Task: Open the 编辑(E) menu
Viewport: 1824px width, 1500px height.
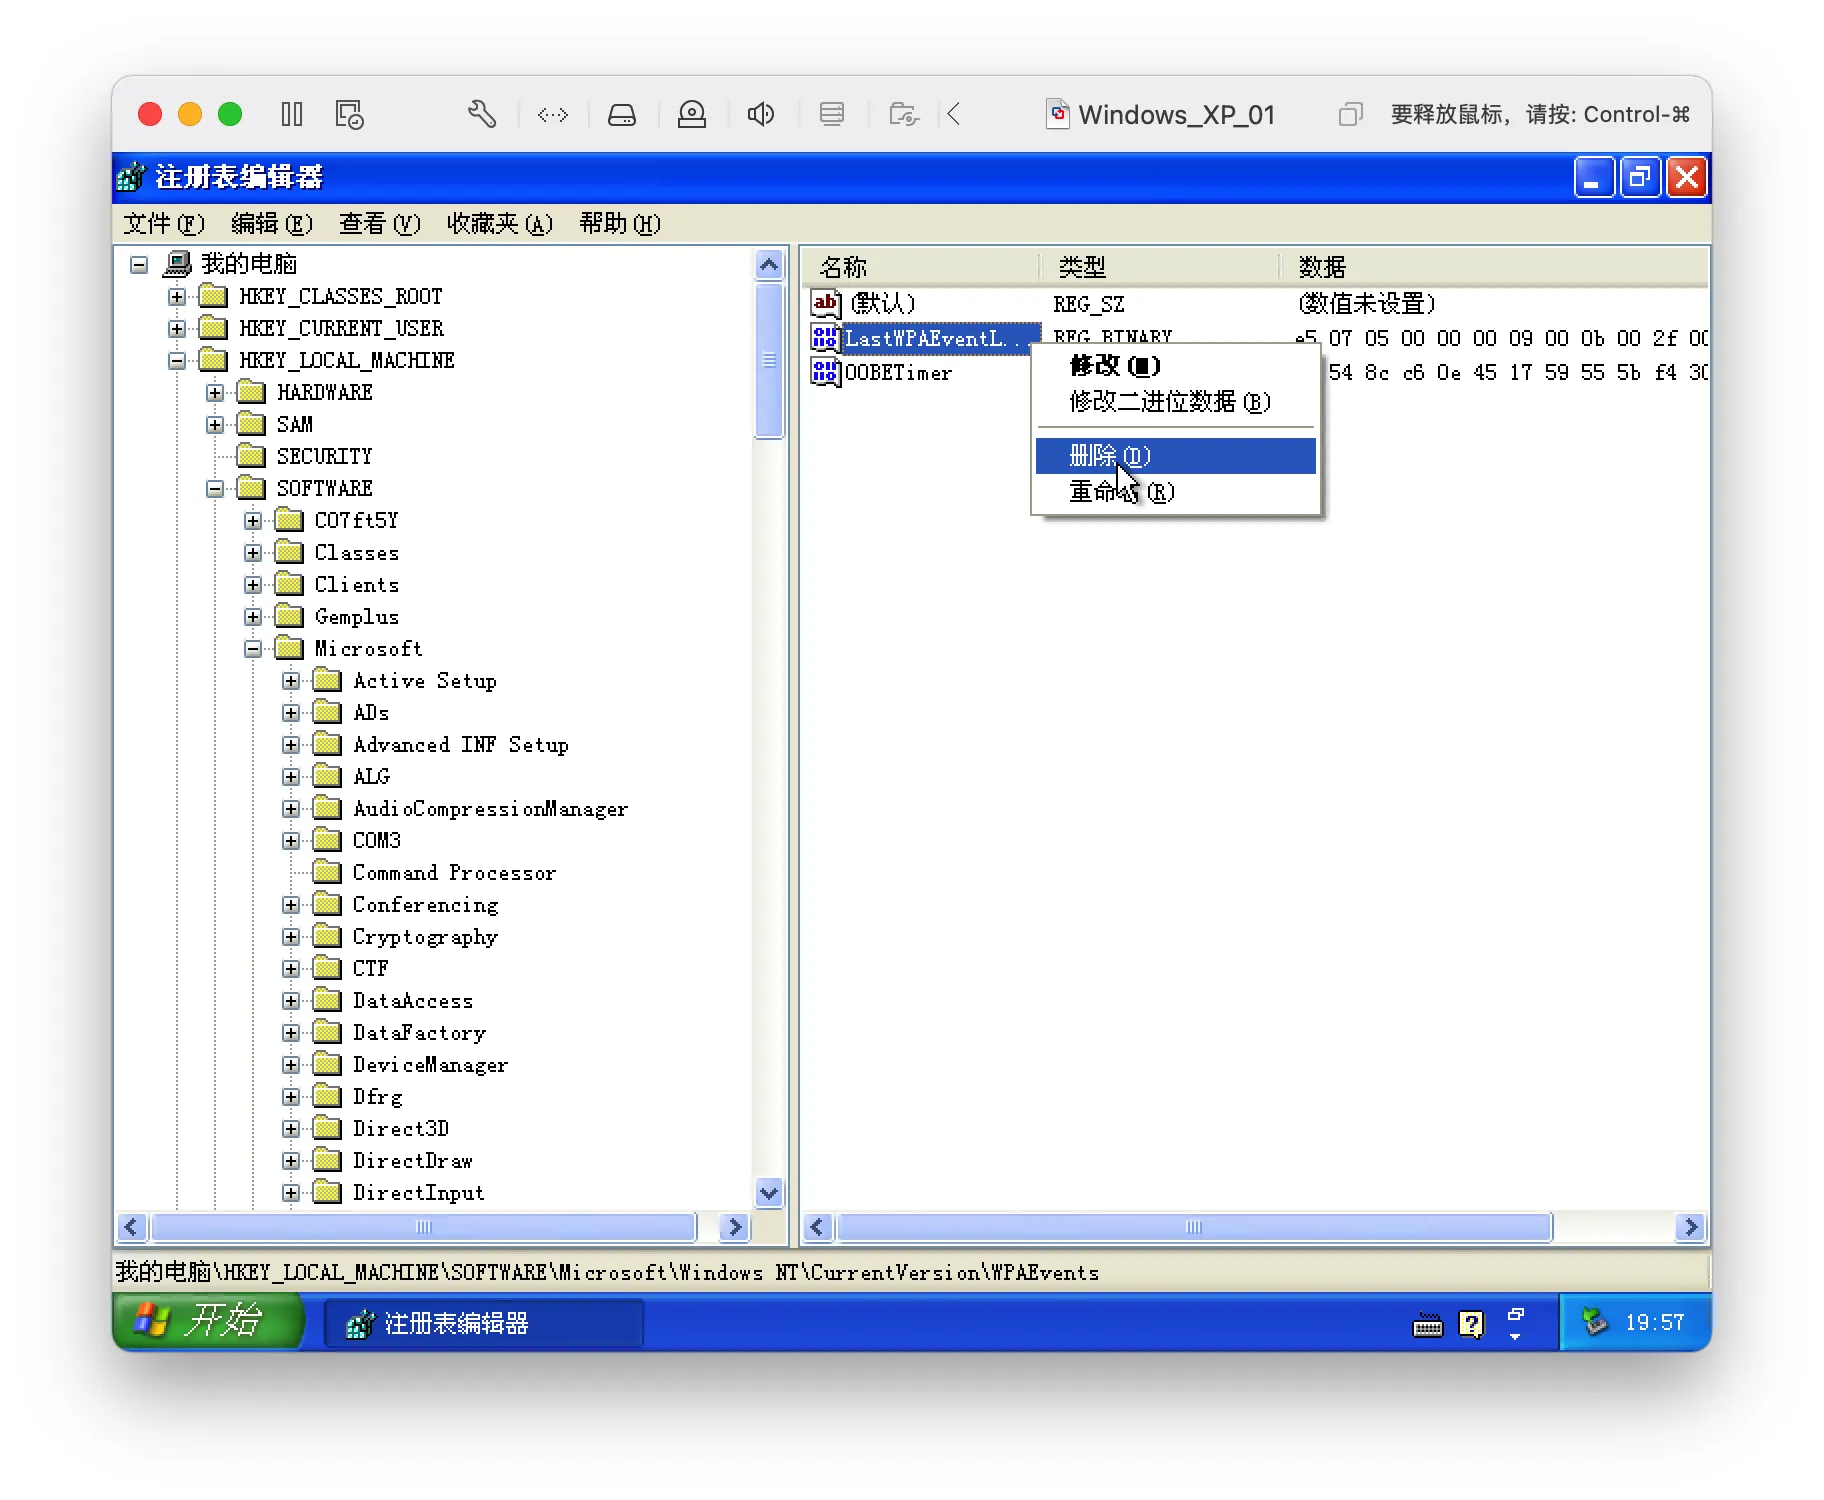Action: pos(272,224)
